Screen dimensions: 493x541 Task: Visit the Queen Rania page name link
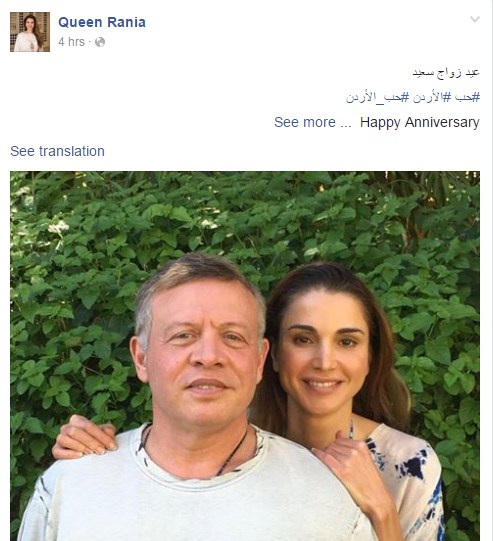click(x=102, y=22)
